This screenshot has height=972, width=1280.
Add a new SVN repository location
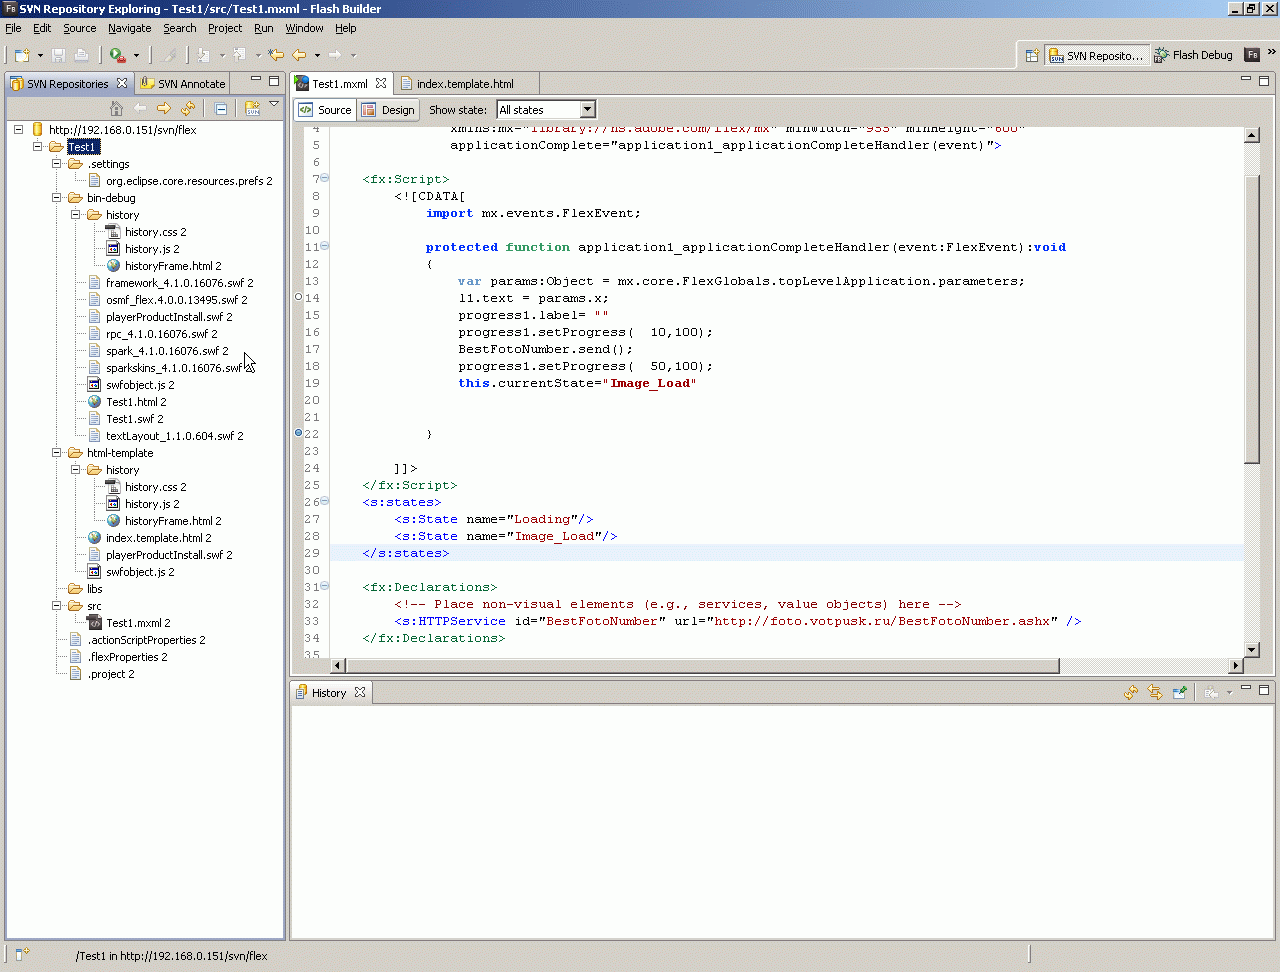click(252, 108)
